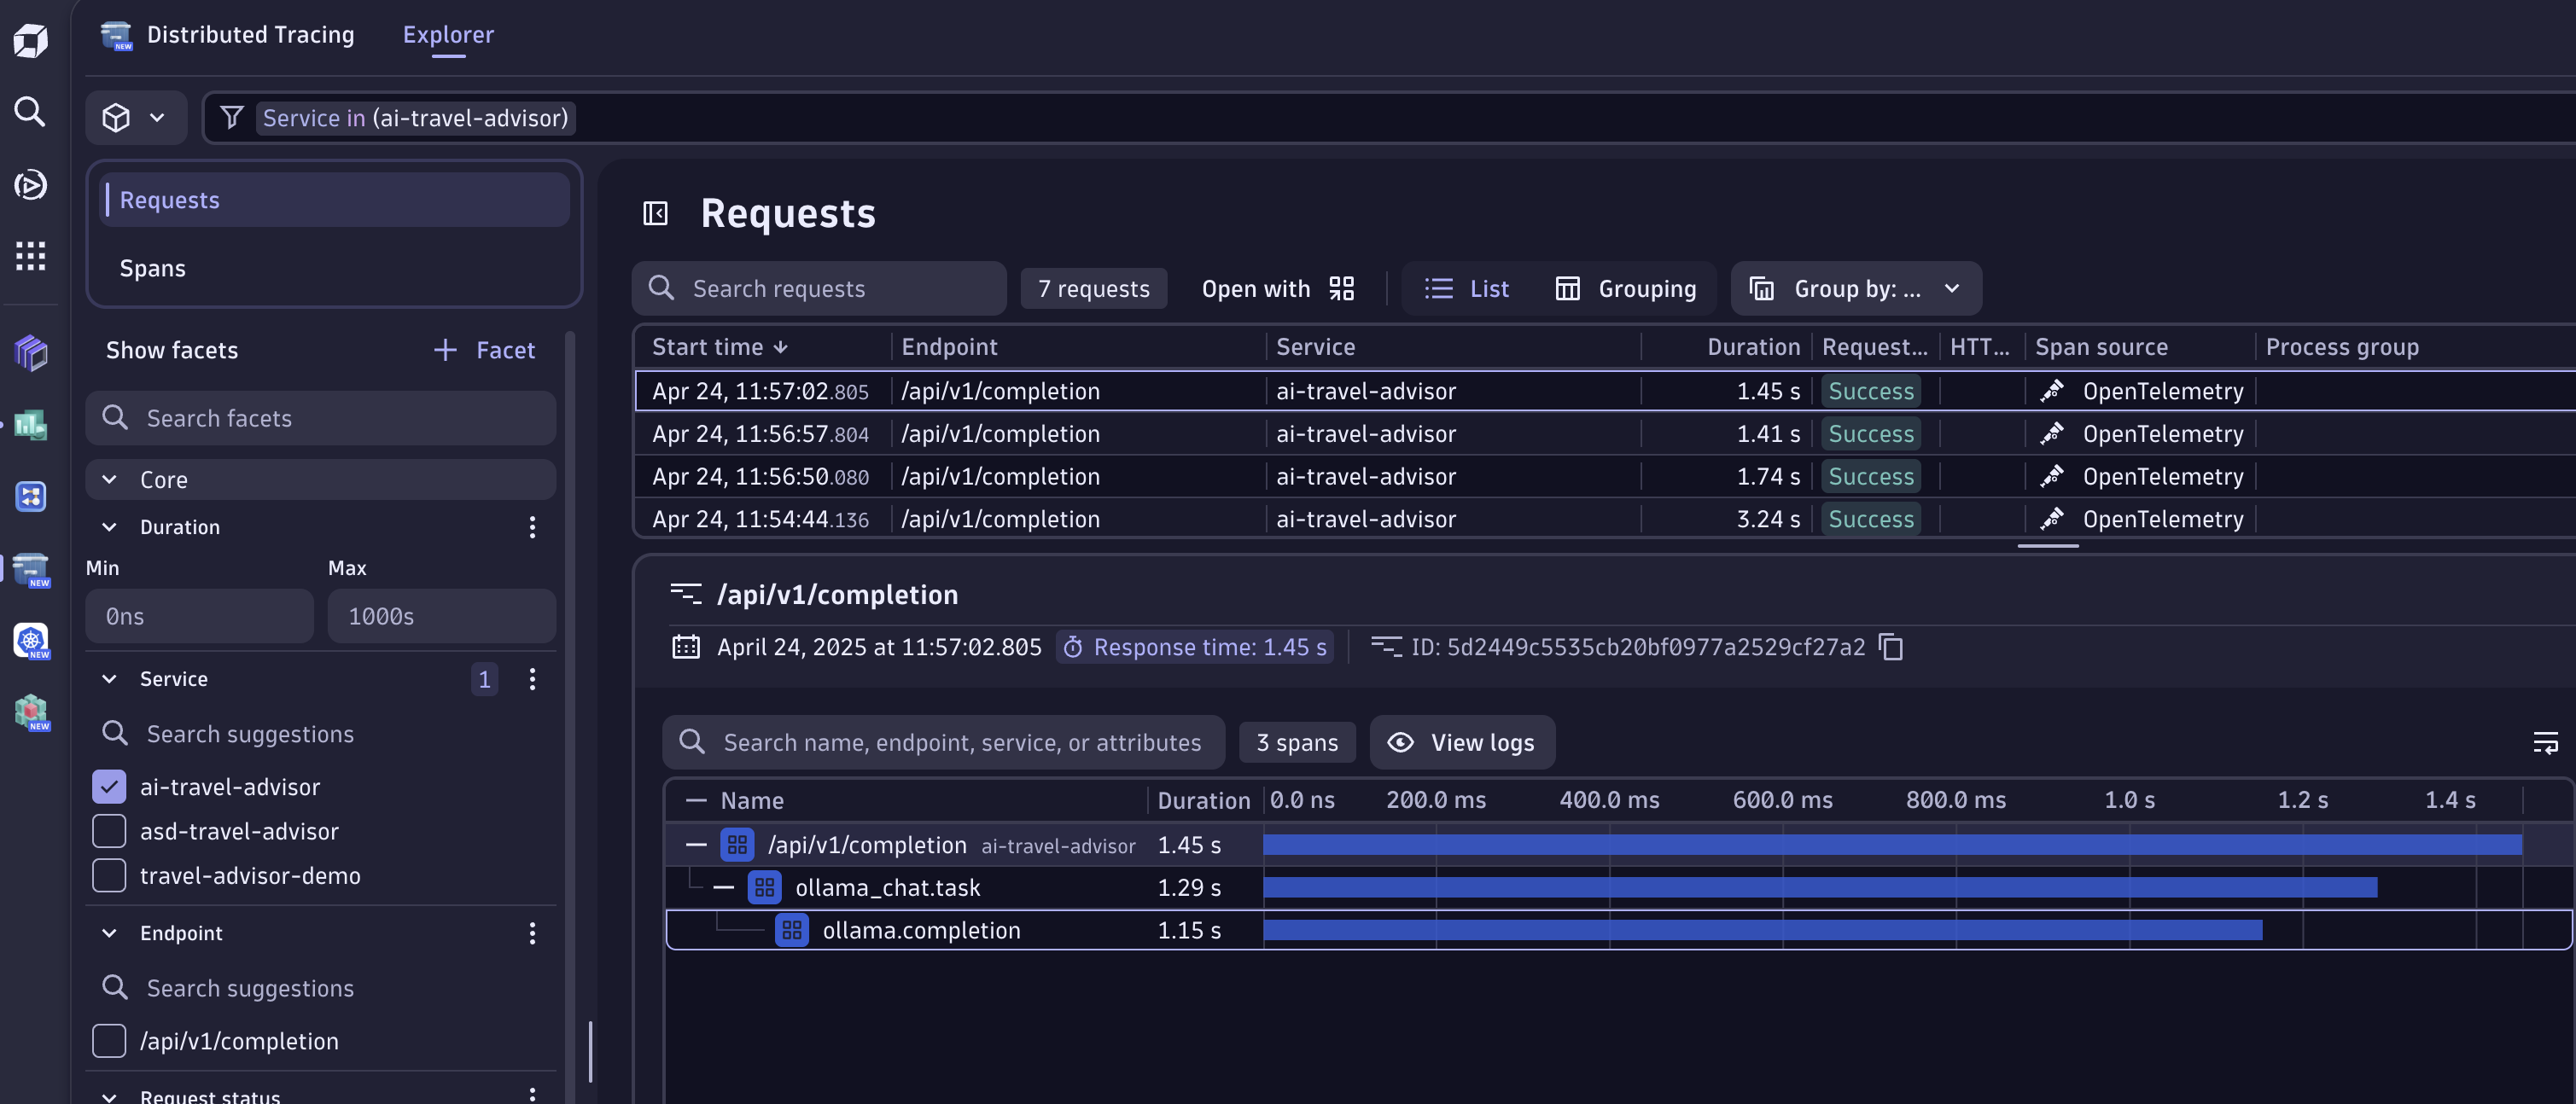This screenshot has height=1104, width=2576.
Task: Switch to the Explorer tab
Action: point(448,35)
